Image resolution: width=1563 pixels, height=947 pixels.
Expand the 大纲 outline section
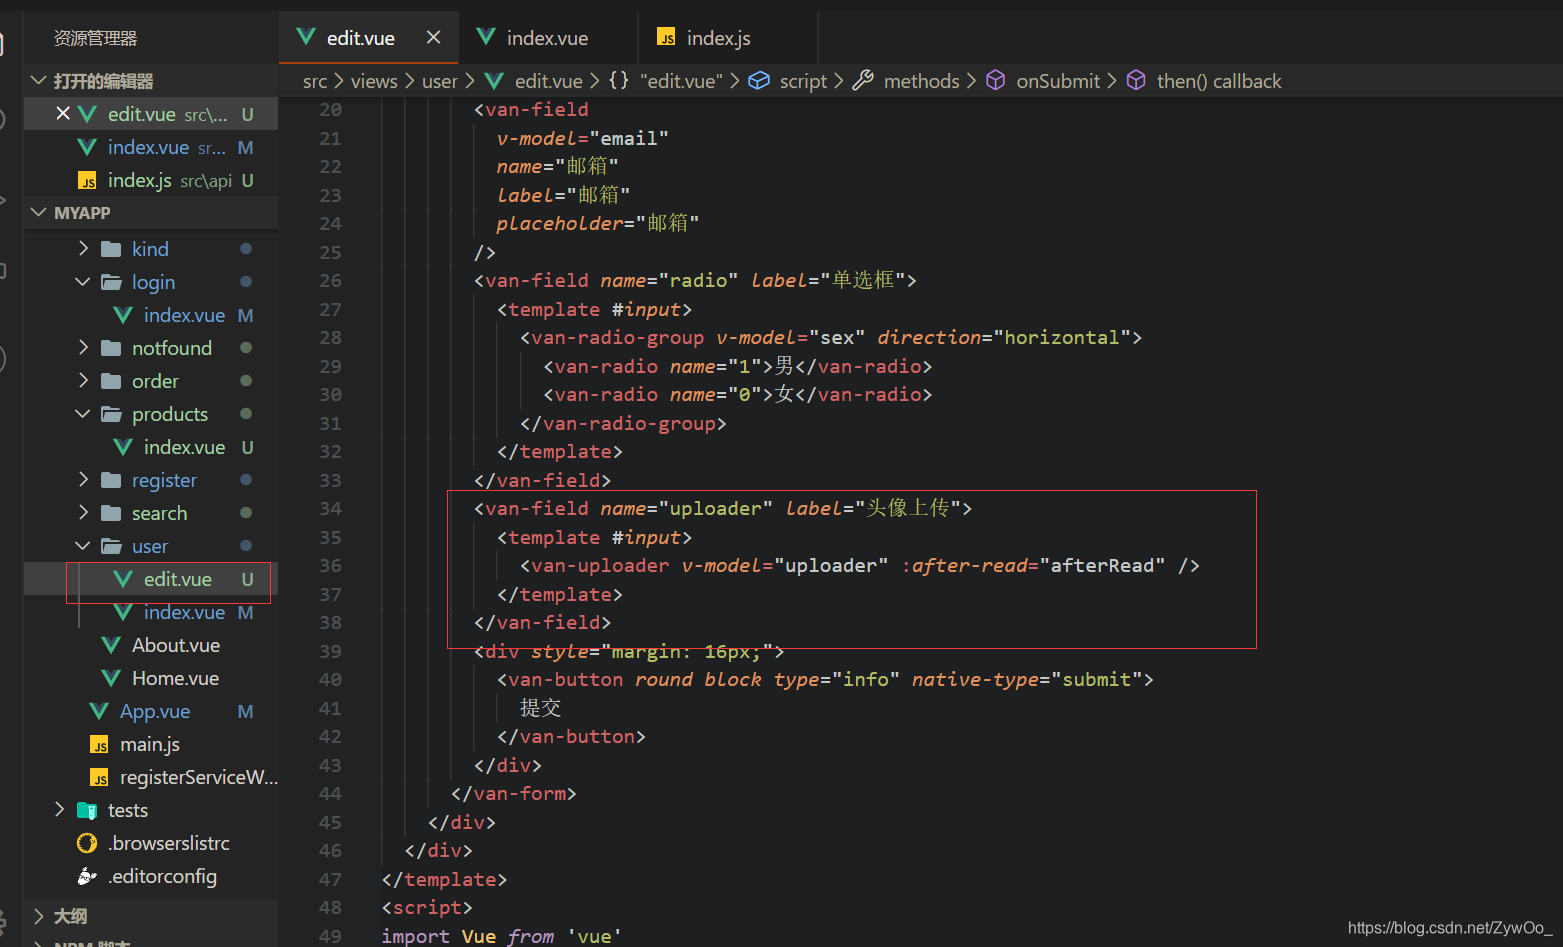click(x=39, y=915)
